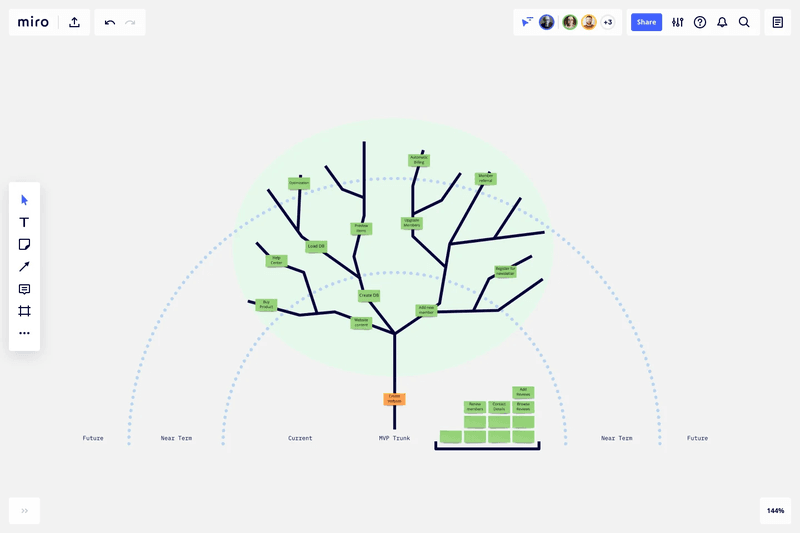Open the board search icon
Screen dimensions: 800x533
tap(744, 22)
